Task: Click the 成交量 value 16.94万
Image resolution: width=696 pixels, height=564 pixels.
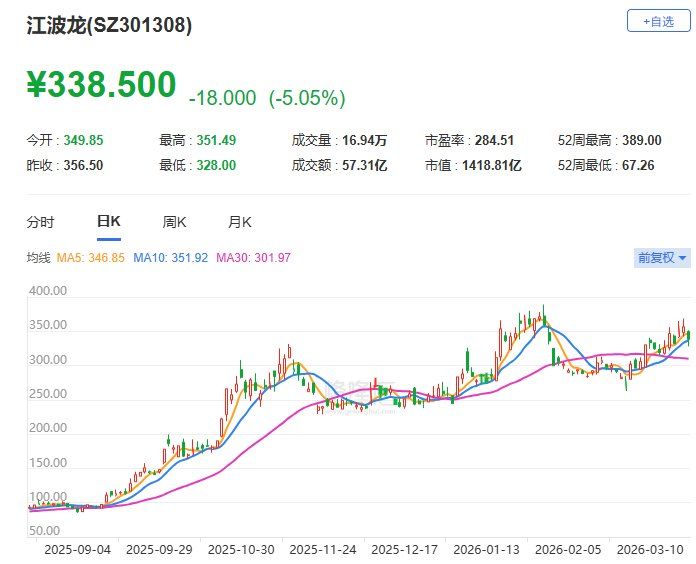Action: pos(364,140)
